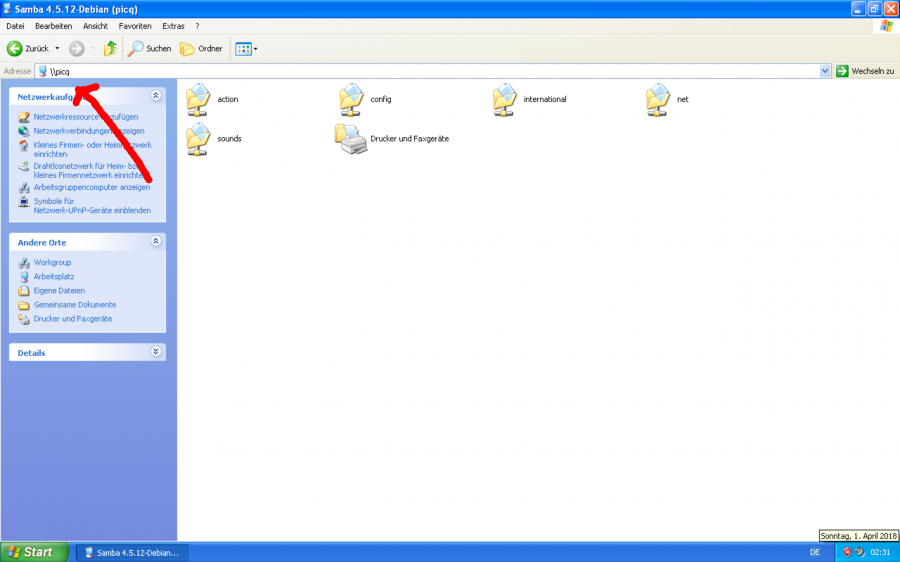Image resolution: width=900 pixels, height=562 pixels.
Task: Open the Suchen search pane
Action: (x=149, y=48)
